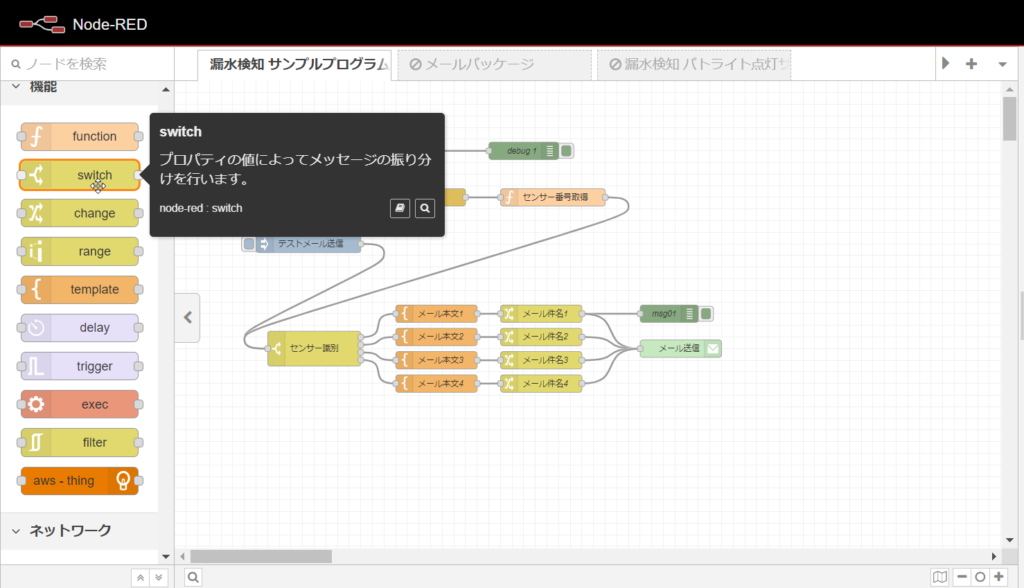The image size is (1024, 588).
Task: Select the メール本文1 template node
Action: 436,314
